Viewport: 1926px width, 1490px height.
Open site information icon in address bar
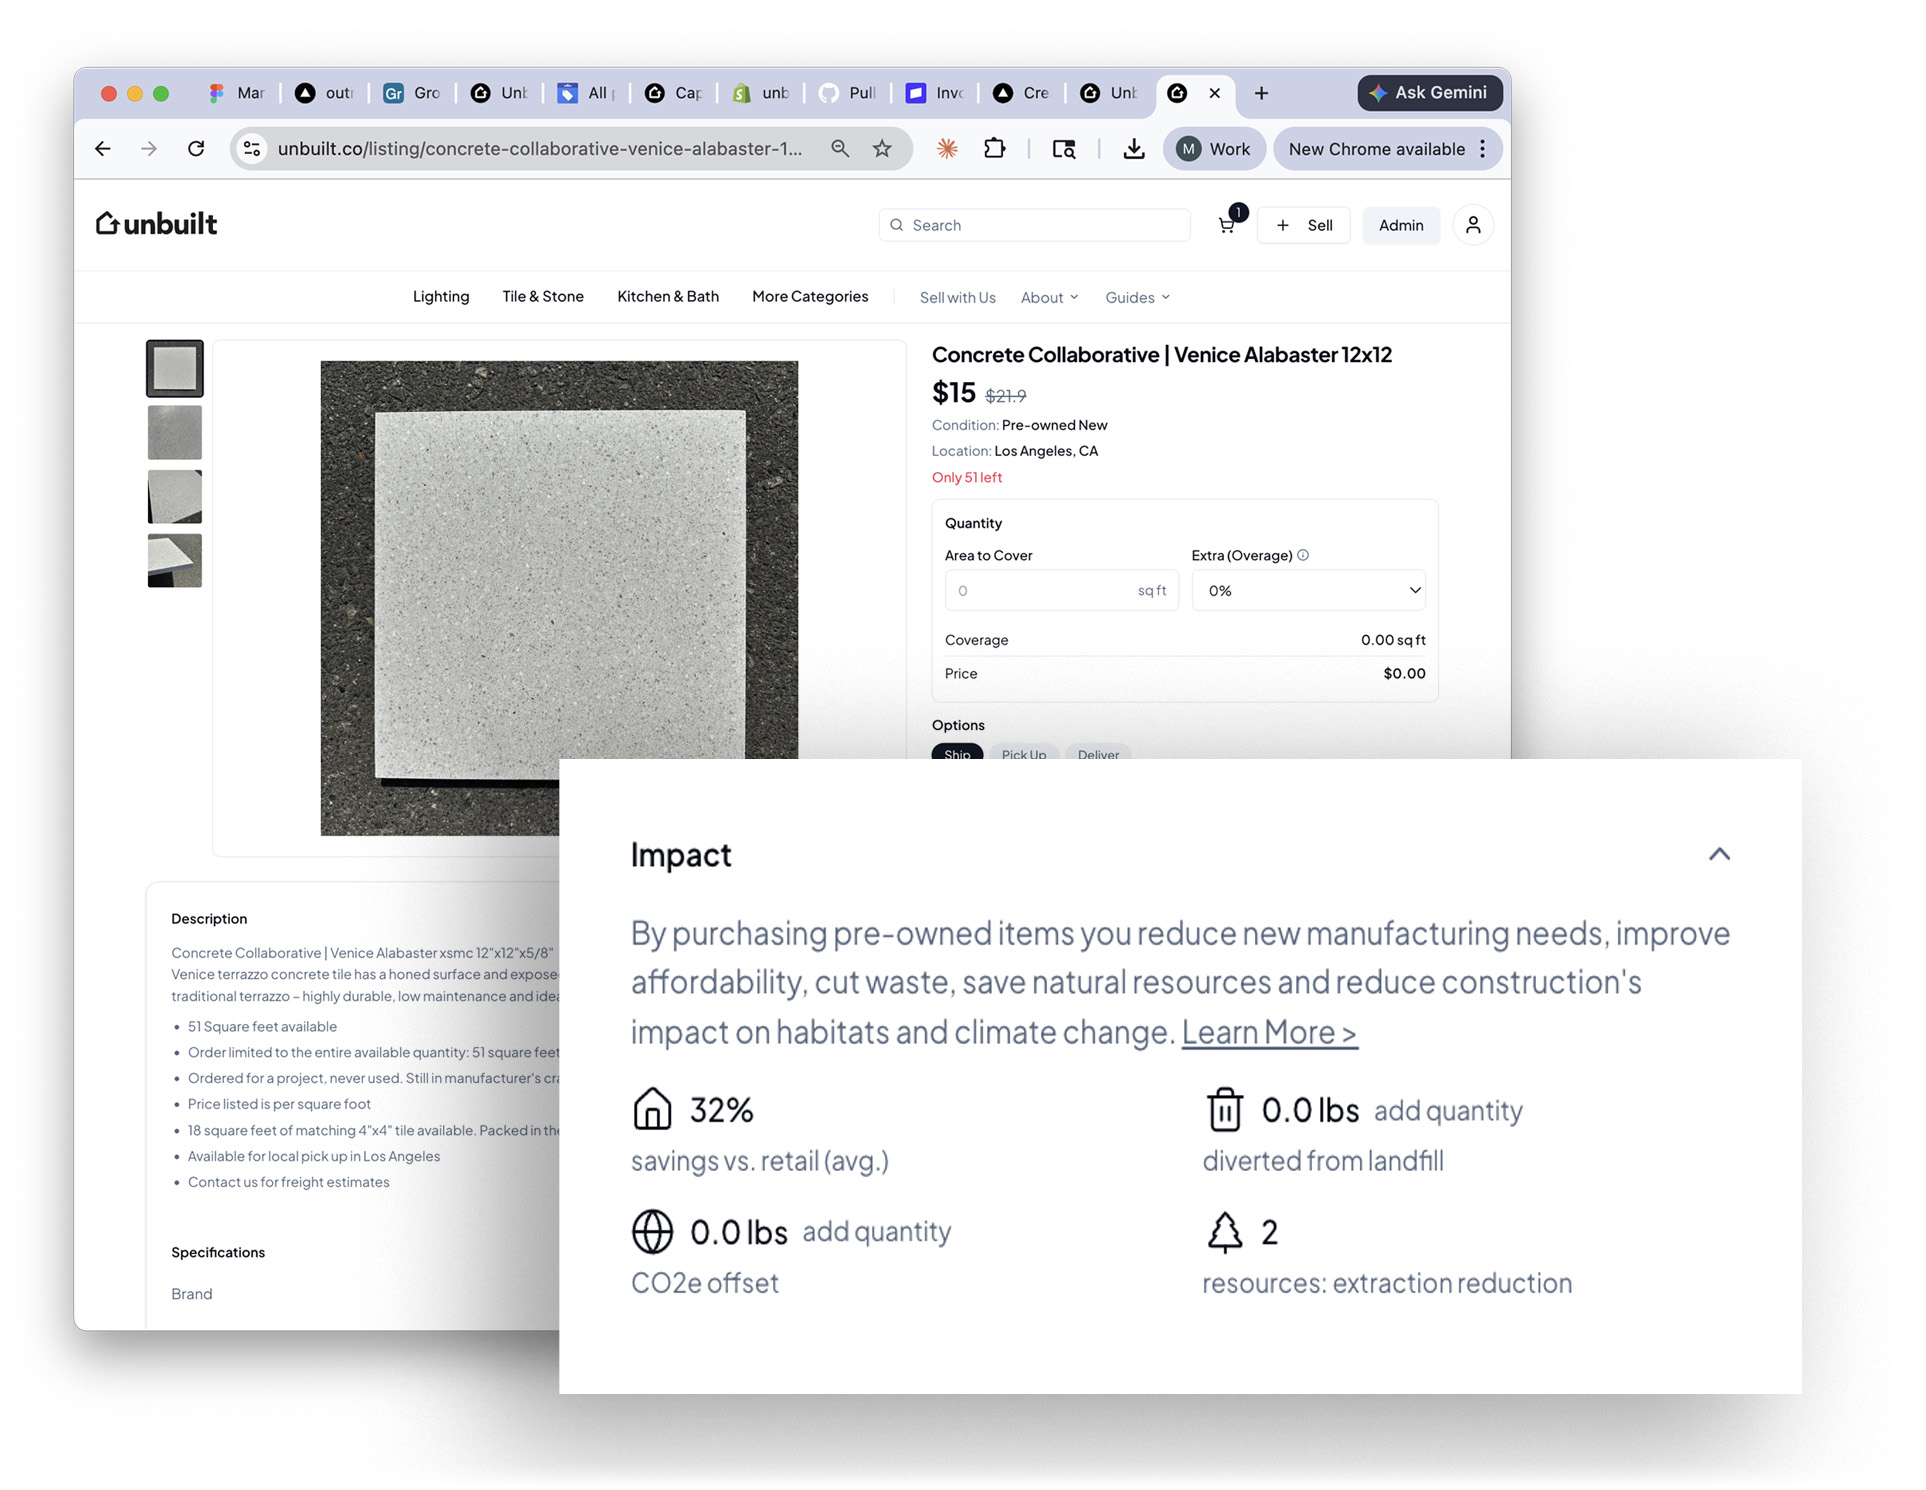[252, 149]
